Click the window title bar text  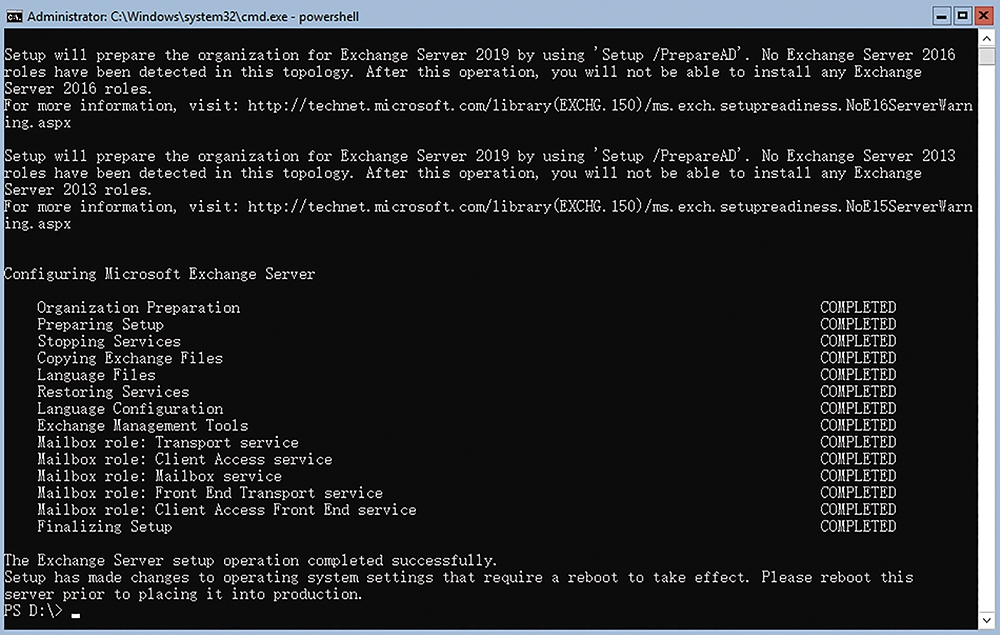point(193,17)
